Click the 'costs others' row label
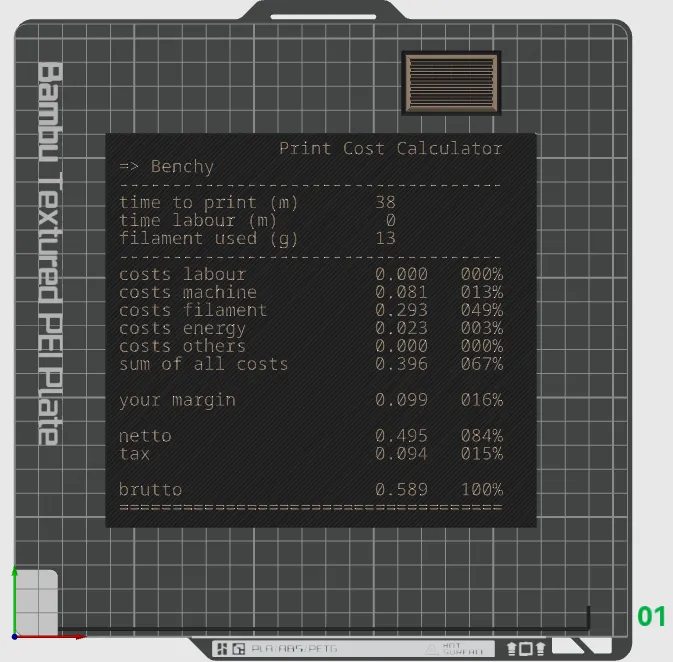This screenshot has height=662, width=673. tap(182, 346)
